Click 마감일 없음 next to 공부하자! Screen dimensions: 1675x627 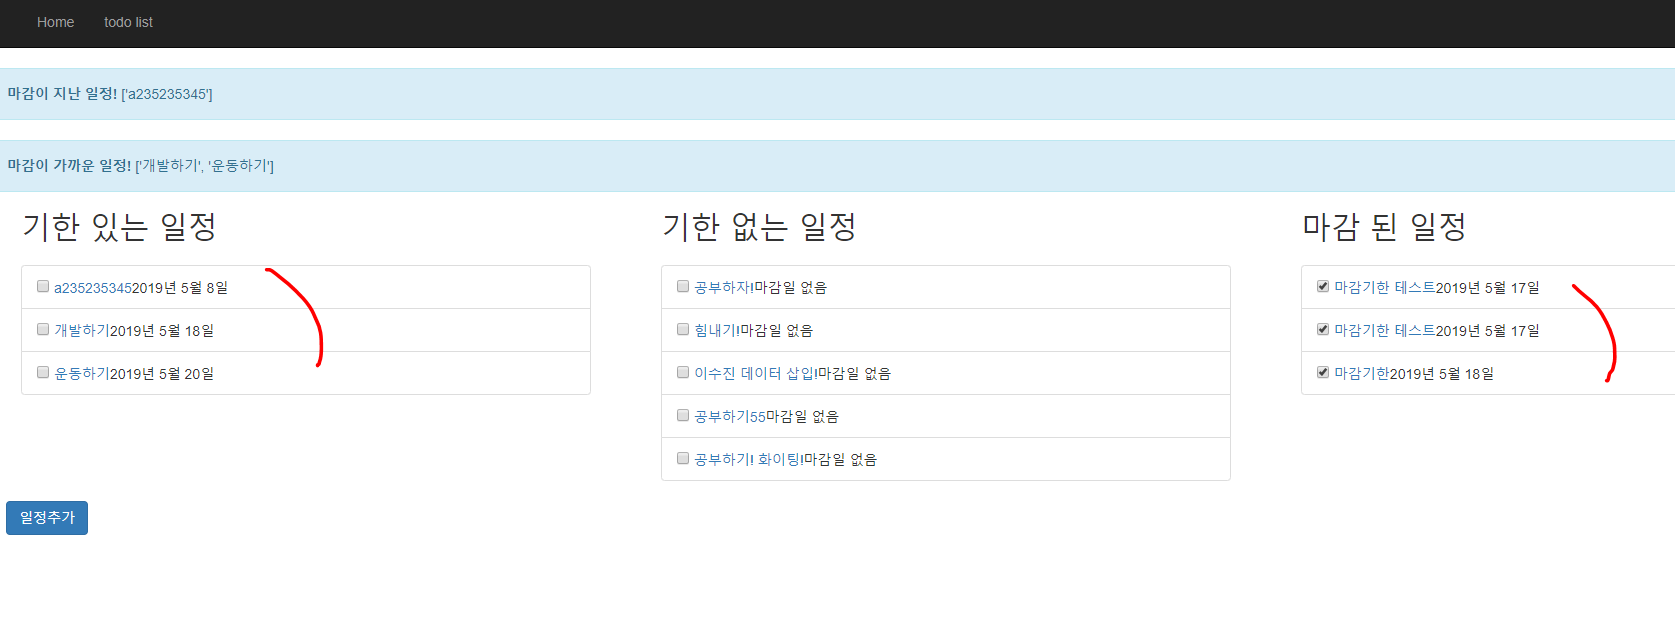[790, 288]
